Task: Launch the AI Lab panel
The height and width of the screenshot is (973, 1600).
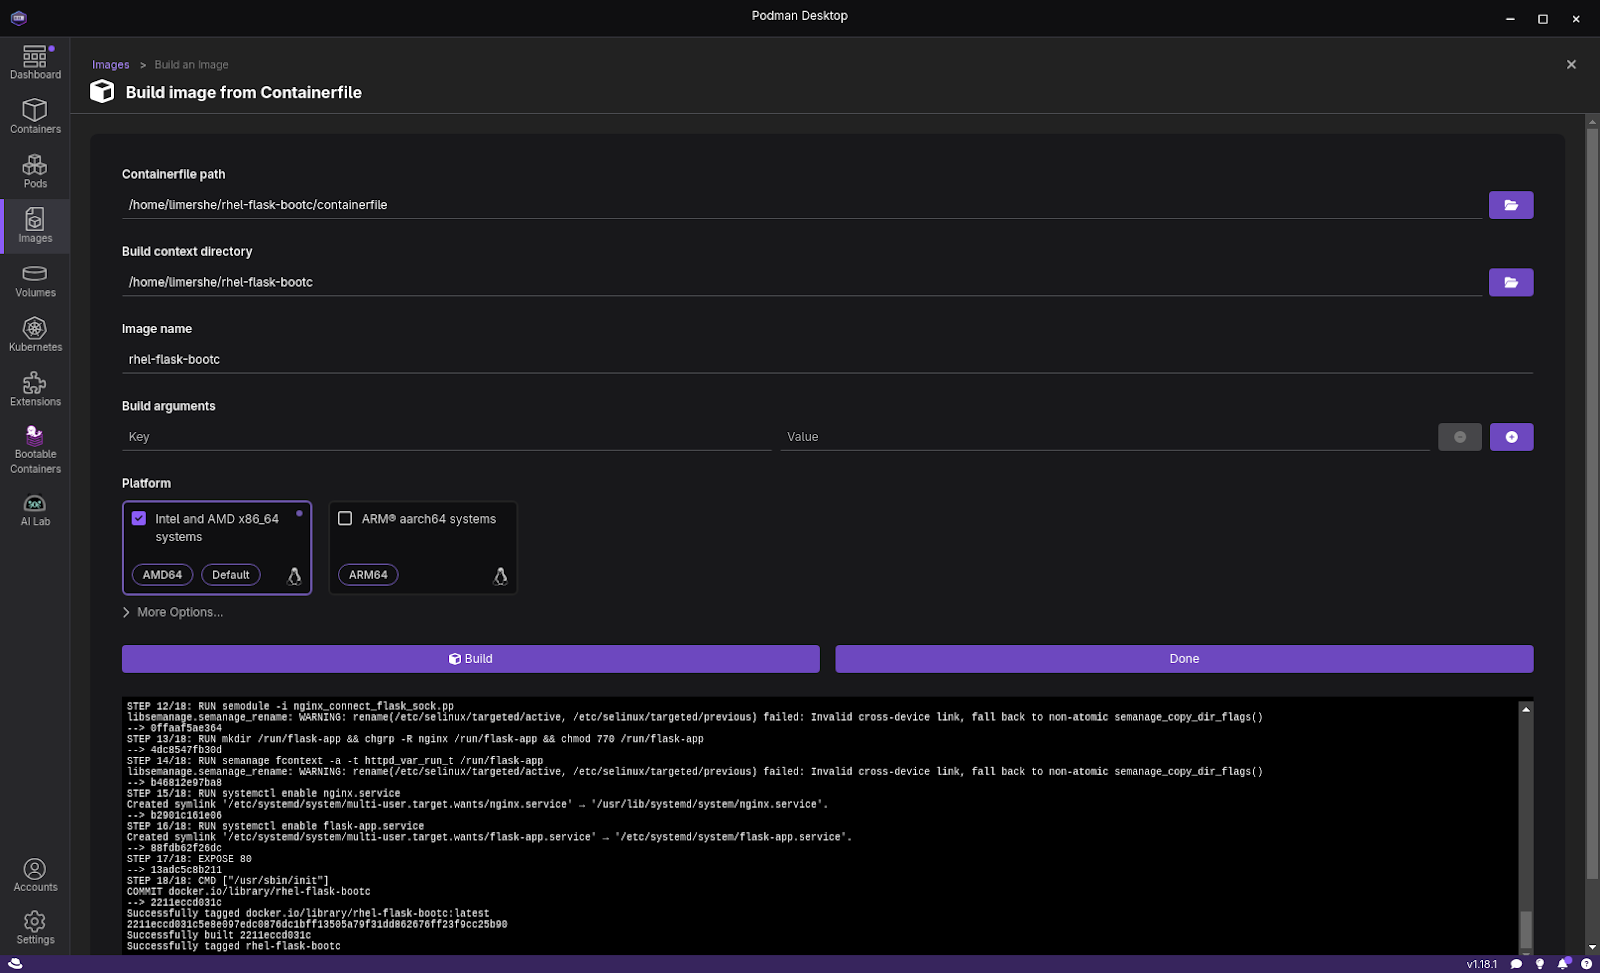Action: (35, 510)
